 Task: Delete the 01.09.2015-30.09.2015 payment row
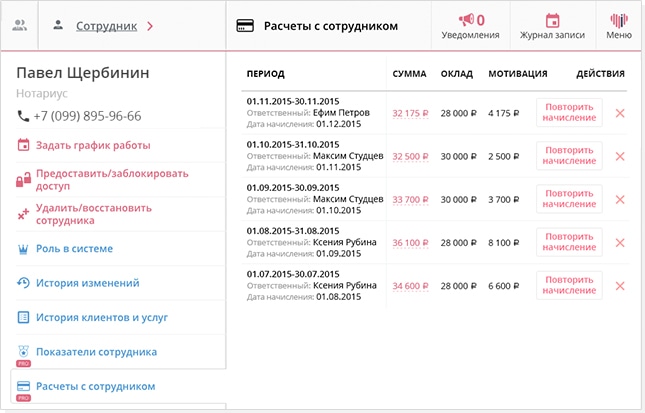pyautogui.click(x=620, y=199)
